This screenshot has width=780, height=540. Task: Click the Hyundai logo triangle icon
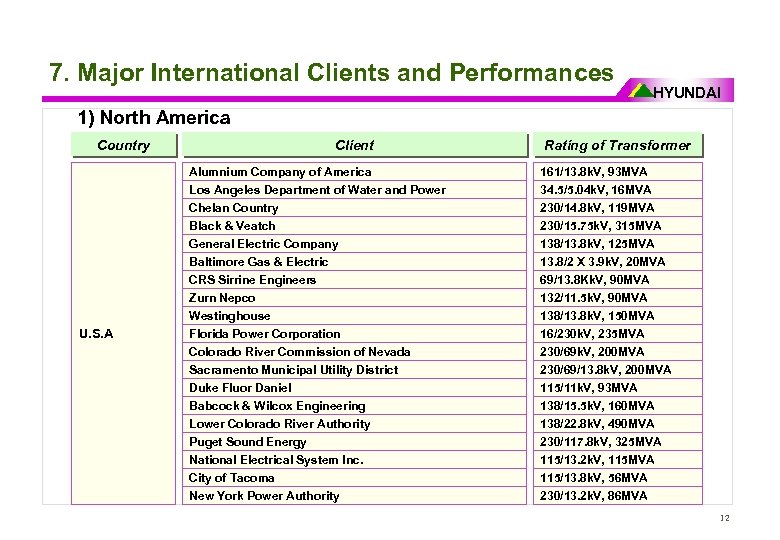640,91
